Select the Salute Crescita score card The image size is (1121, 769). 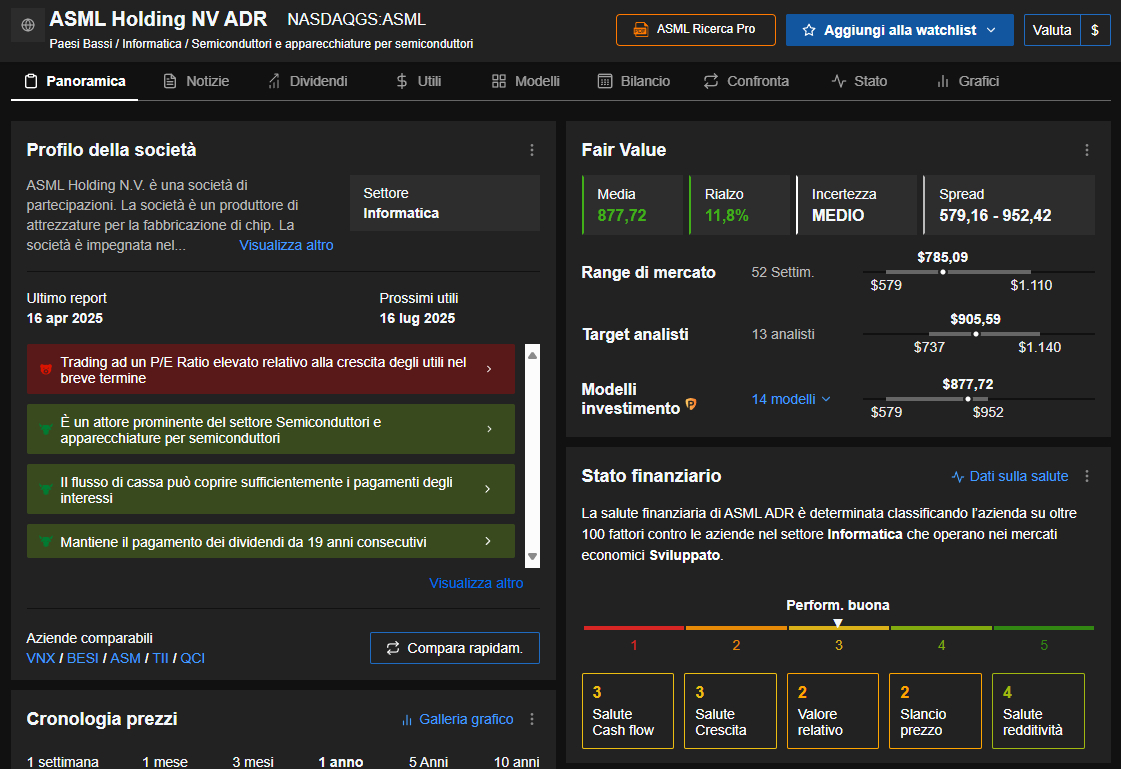730,711
